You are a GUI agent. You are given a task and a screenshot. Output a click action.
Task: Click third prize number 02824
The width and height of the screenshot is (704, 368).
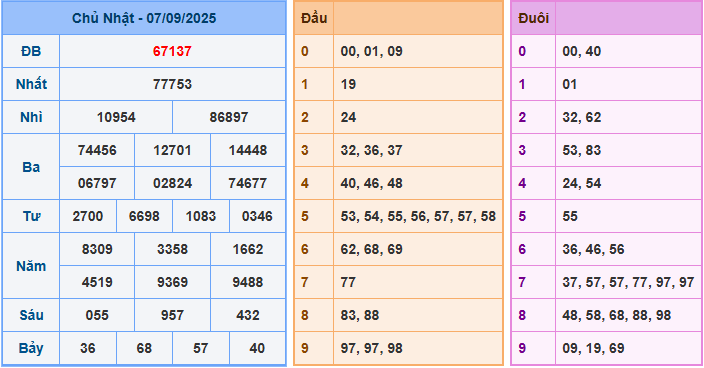coord(172,184)
